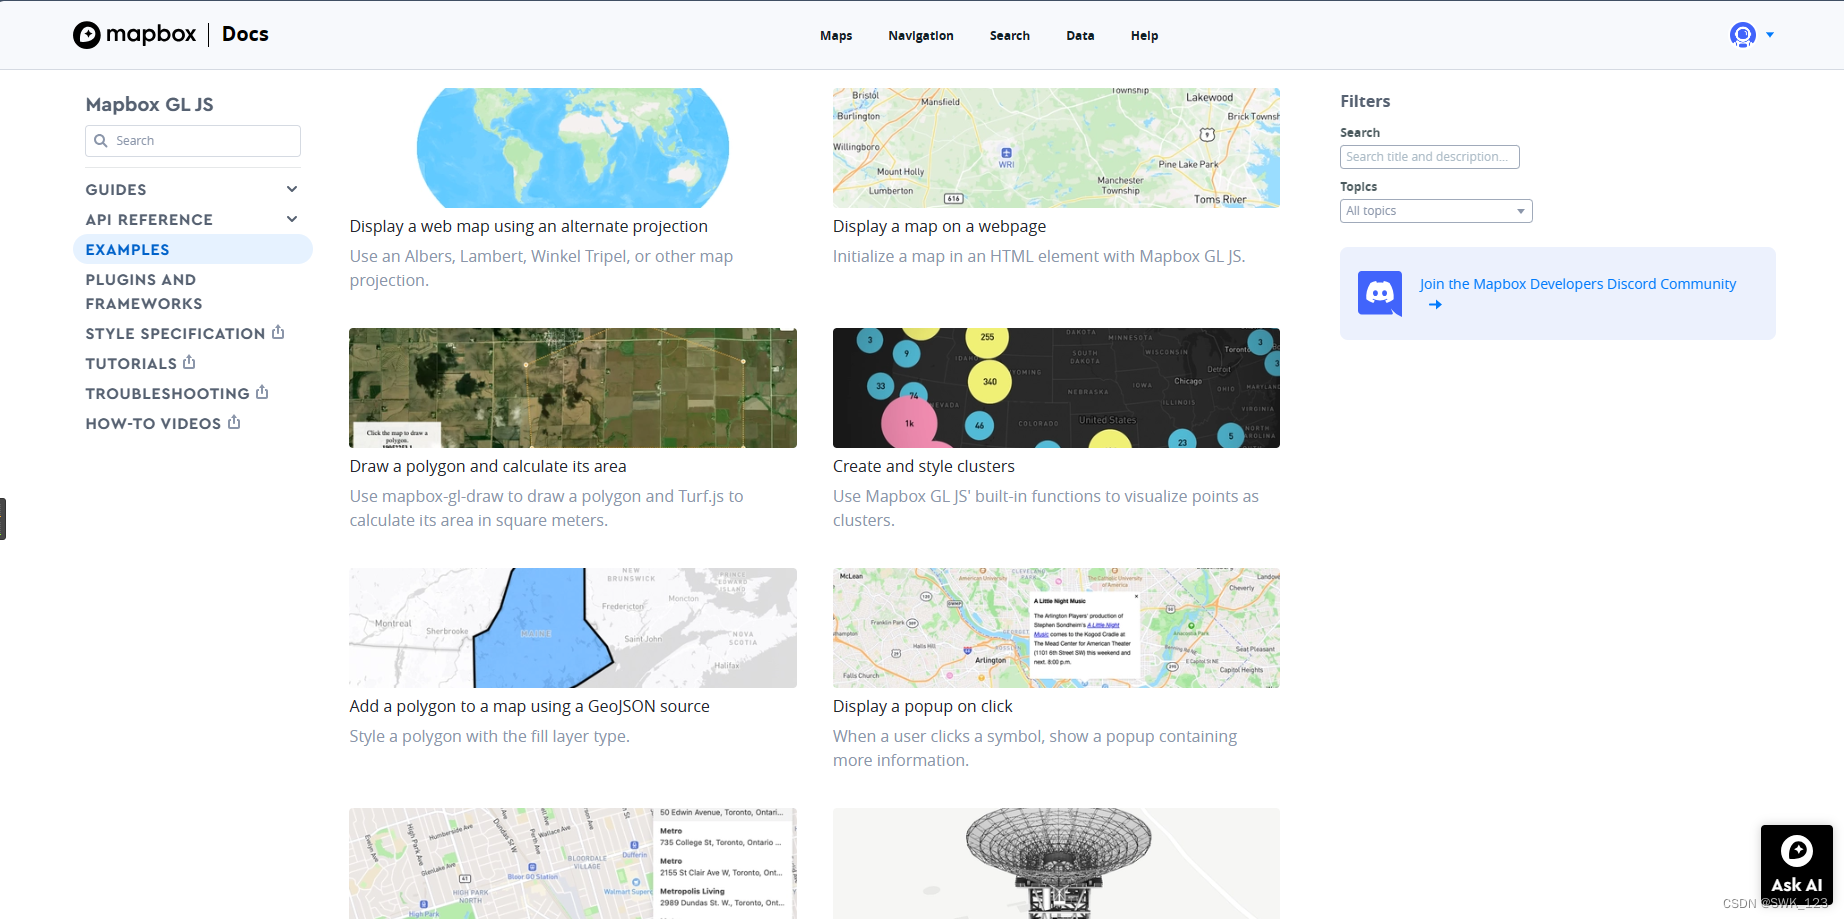
Task: Open 'Draw a polygon and calculate its area'
Action: pyautogui.click(x=488, y=467)
